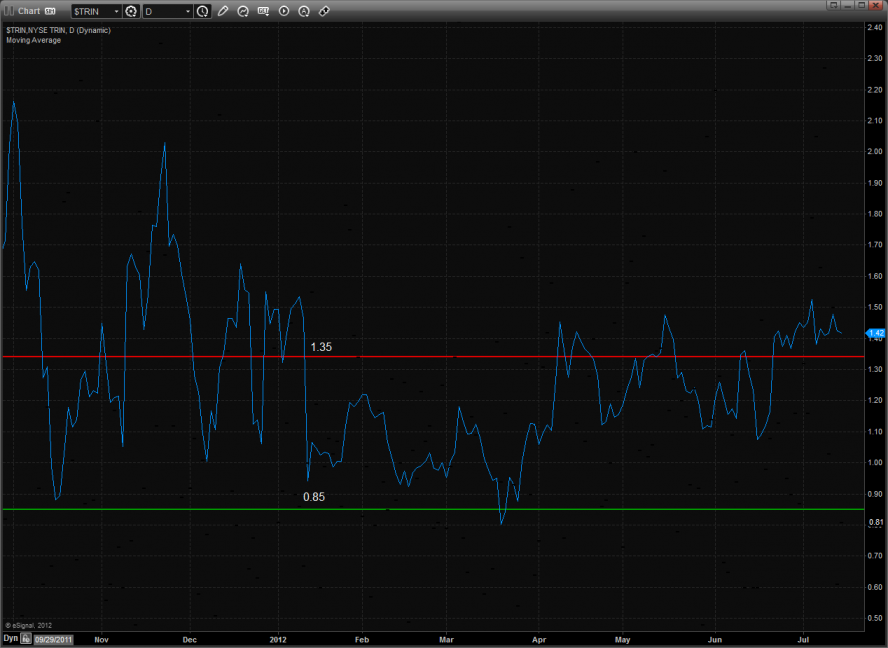Toggle the Dyn dynamic mode label
Viewport: 888px width, 648px height.
[10, 637]
